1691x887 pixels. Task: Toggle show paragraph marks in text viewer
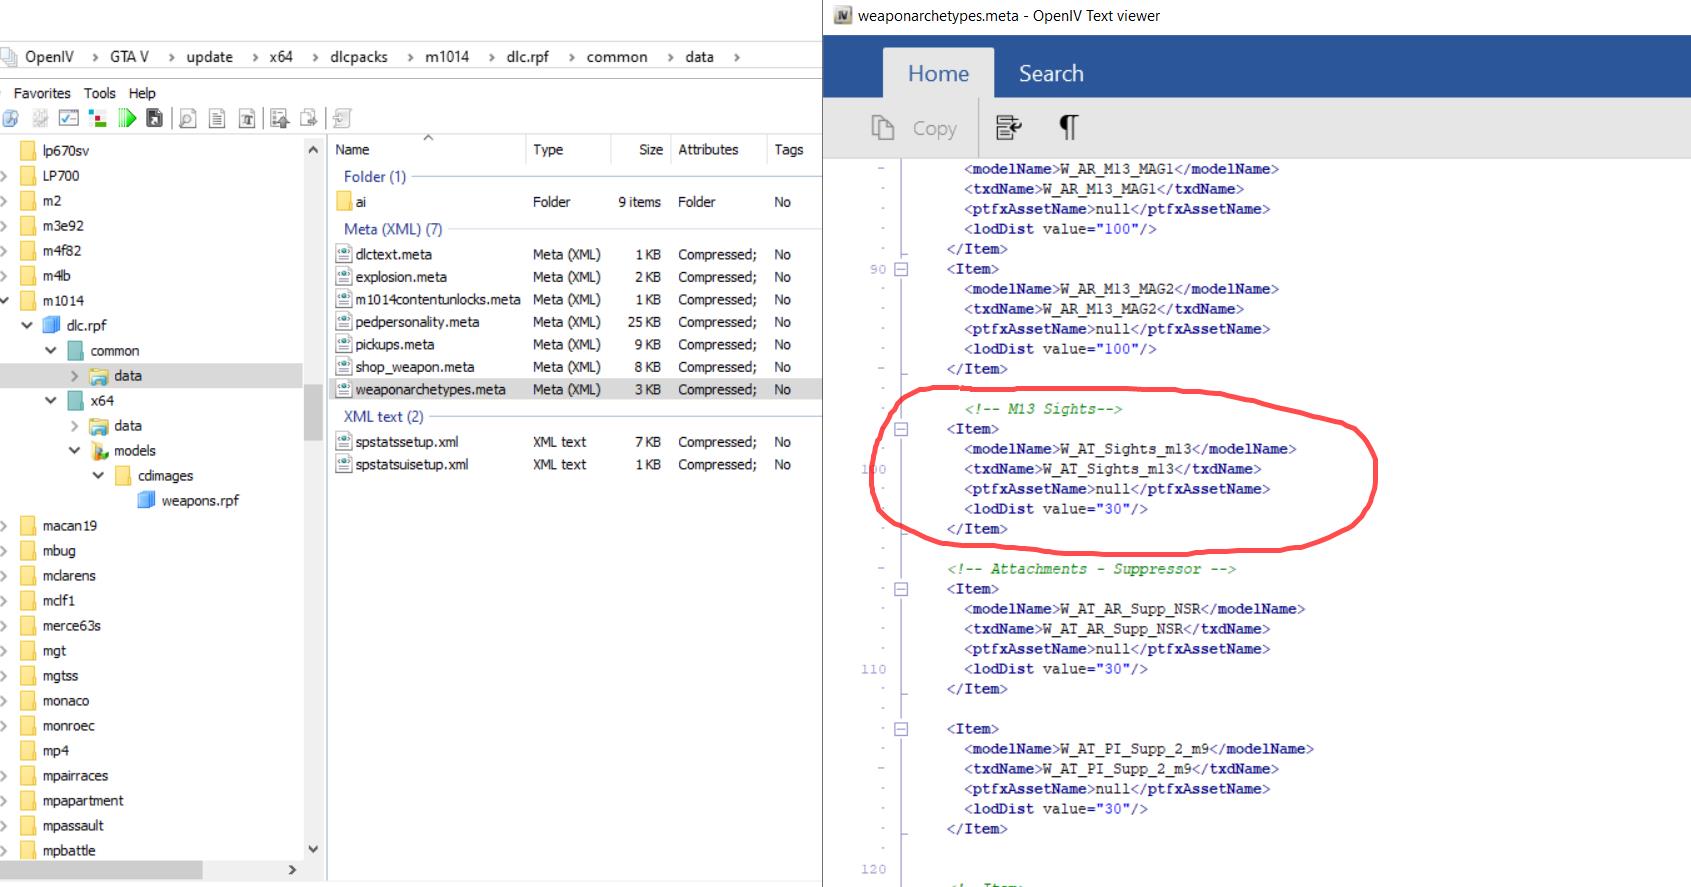1068,127
